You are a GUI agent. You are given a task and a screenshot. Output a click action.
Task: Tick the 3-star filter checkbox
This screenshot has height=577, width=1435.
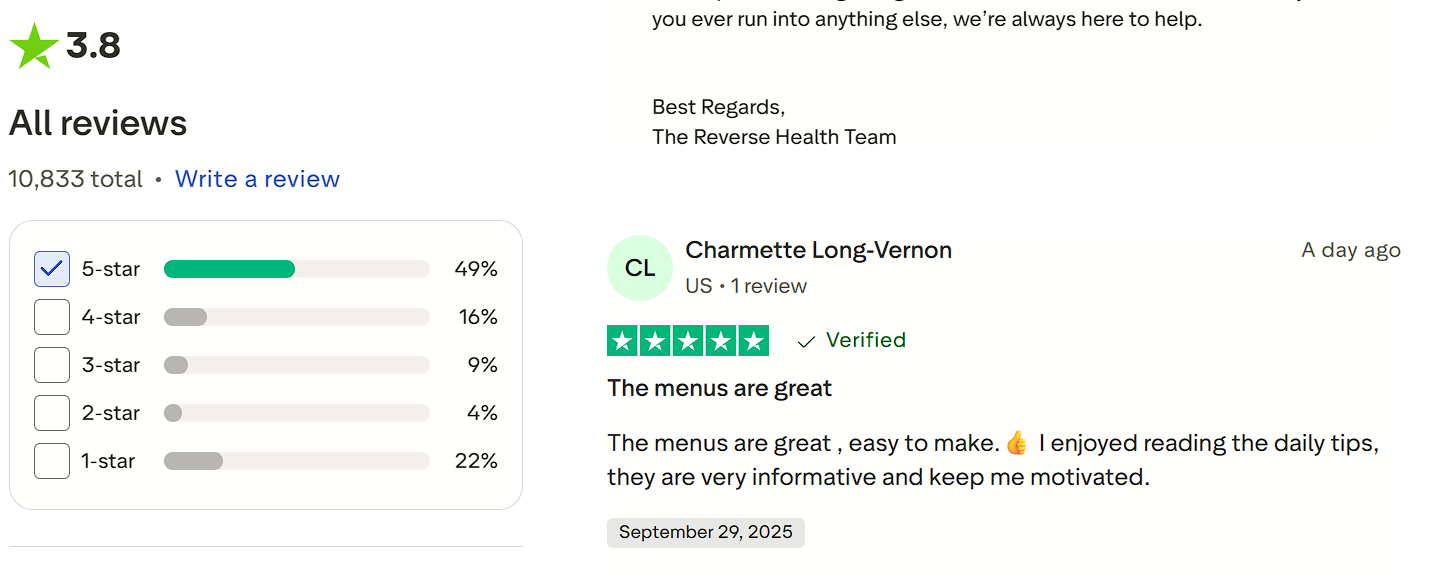click(52, 365)
